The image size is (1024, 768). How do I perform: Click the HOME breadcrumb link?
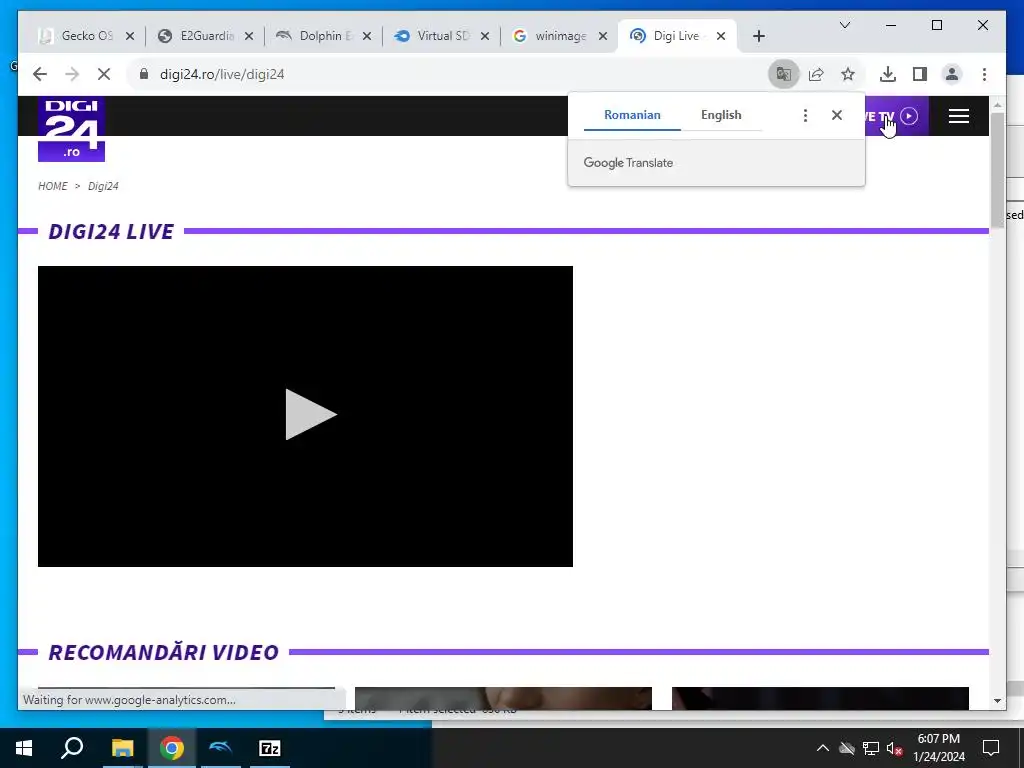(x=53, y=186)
